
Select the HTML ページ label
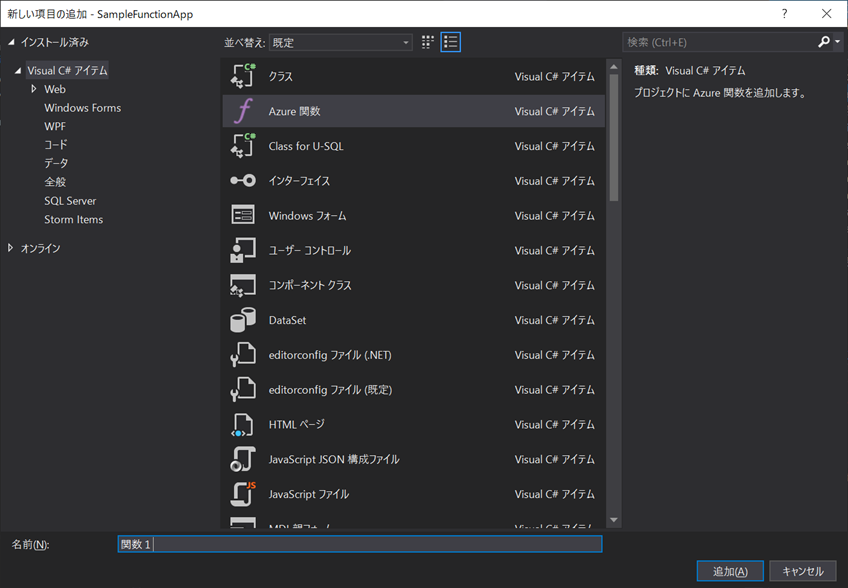tap(296, 425)
